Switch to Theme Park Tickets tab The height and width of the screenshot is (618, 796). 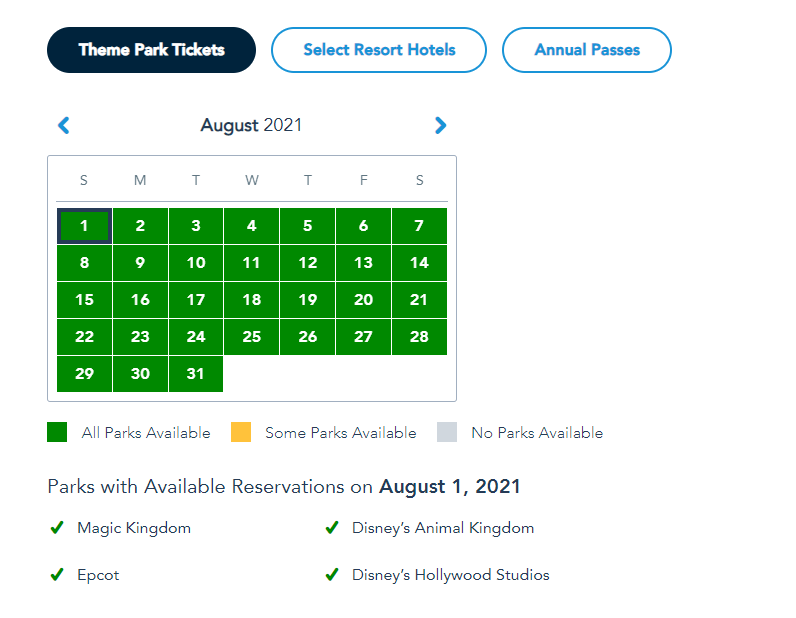tap(151, 50)
